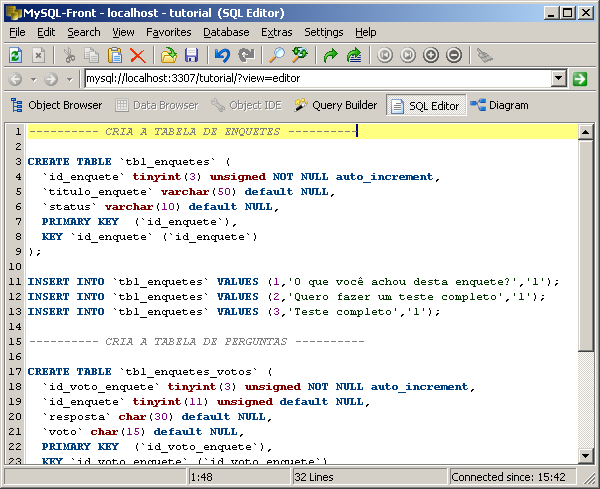Click the Replace magnifier with arrows icon
The image size is (600, 489).
click(300, 55)
